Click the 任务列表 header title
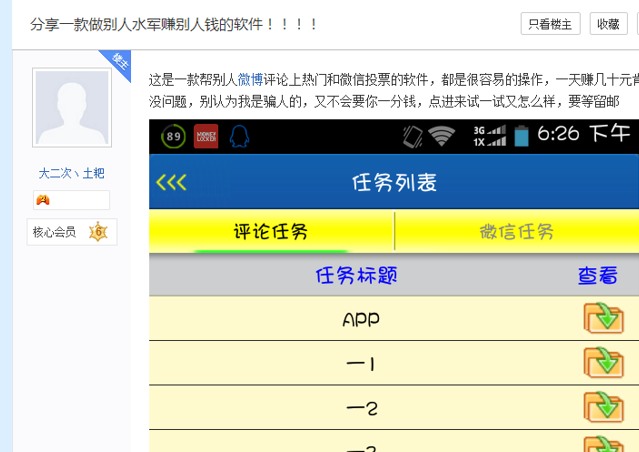The width and height of the screenshot is (639, 452). click(x=394, y=182)
